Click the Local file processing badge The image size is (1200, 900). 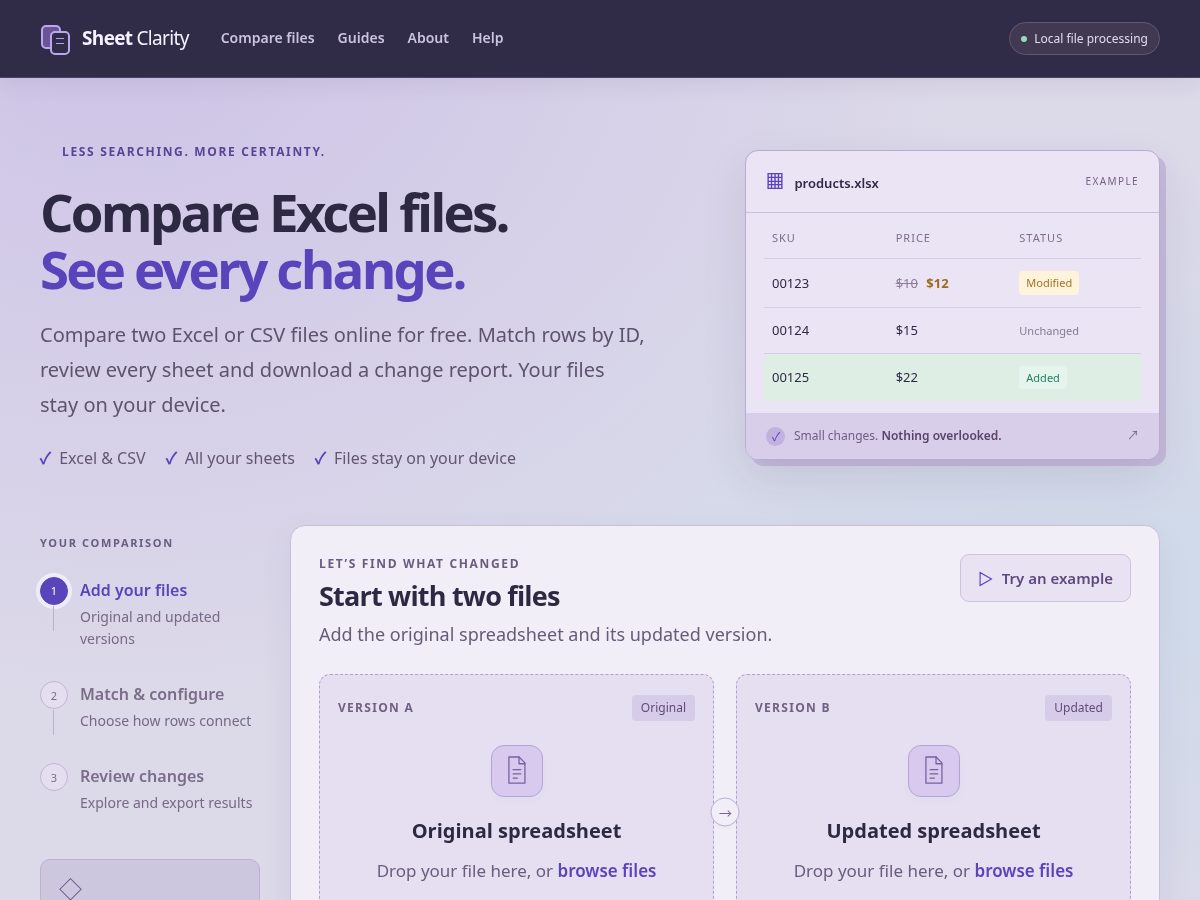(1084, 38)
